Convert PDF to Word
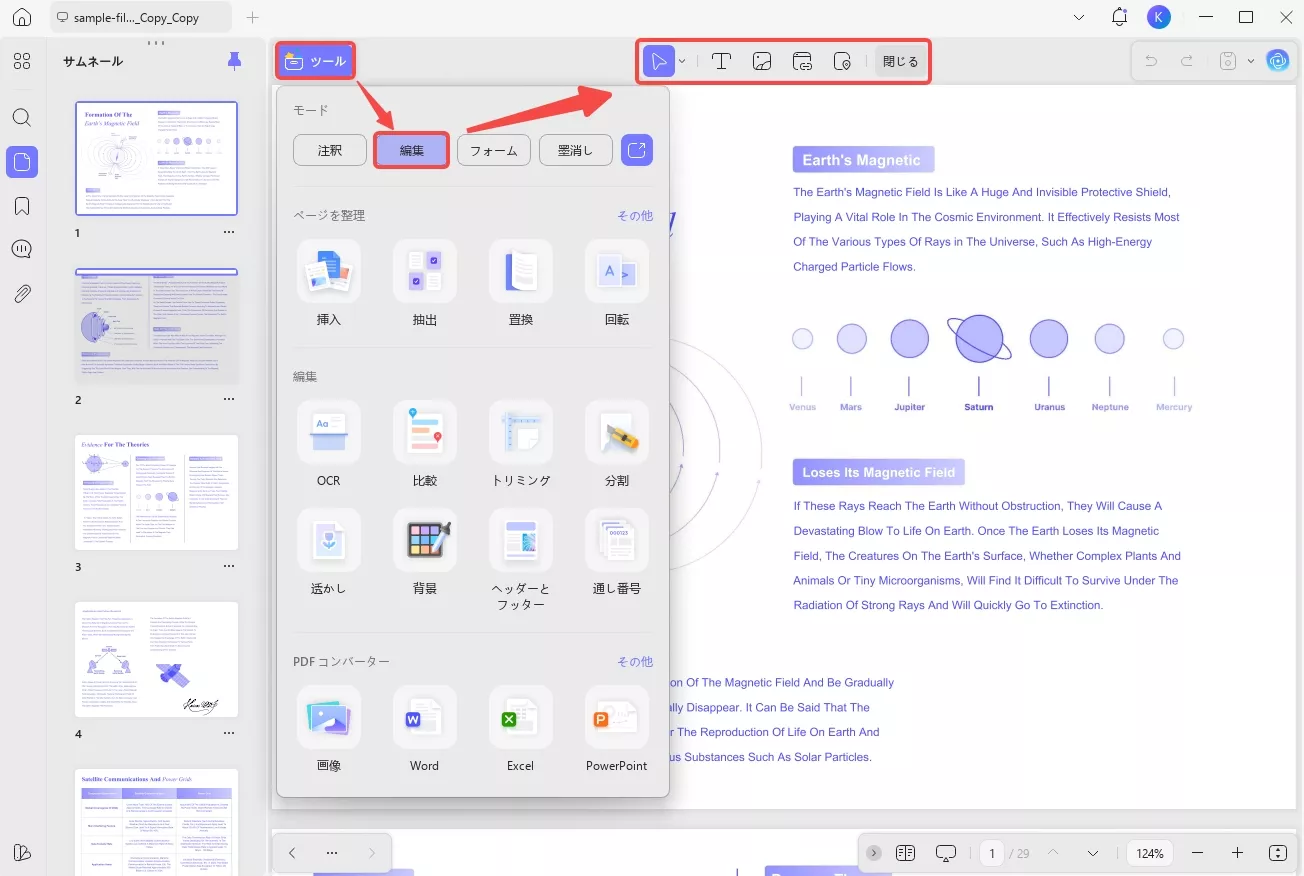 424,728
